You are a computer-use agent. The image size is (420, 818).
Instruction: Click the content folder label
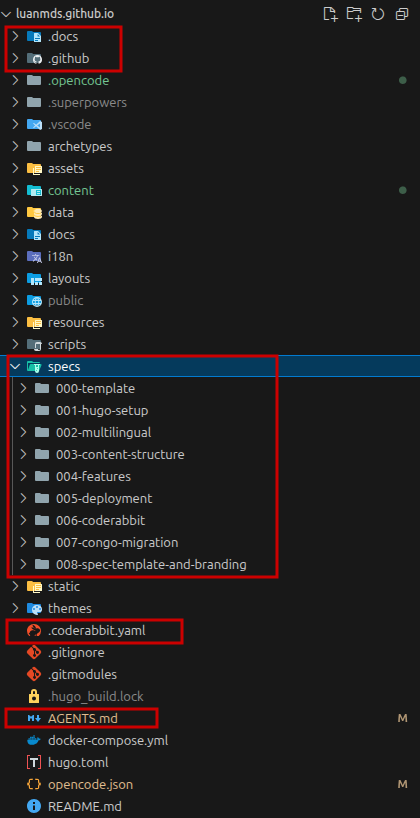point(71,190)
